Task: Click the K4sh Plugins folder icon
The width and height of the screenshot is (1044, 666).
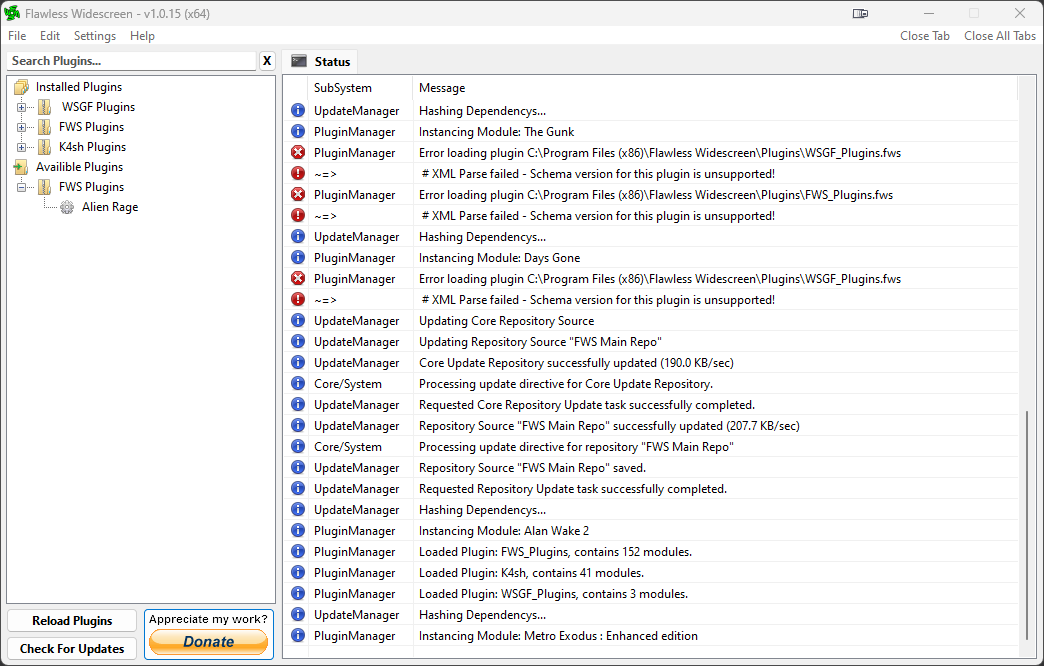Action: (x=44, y=147)
